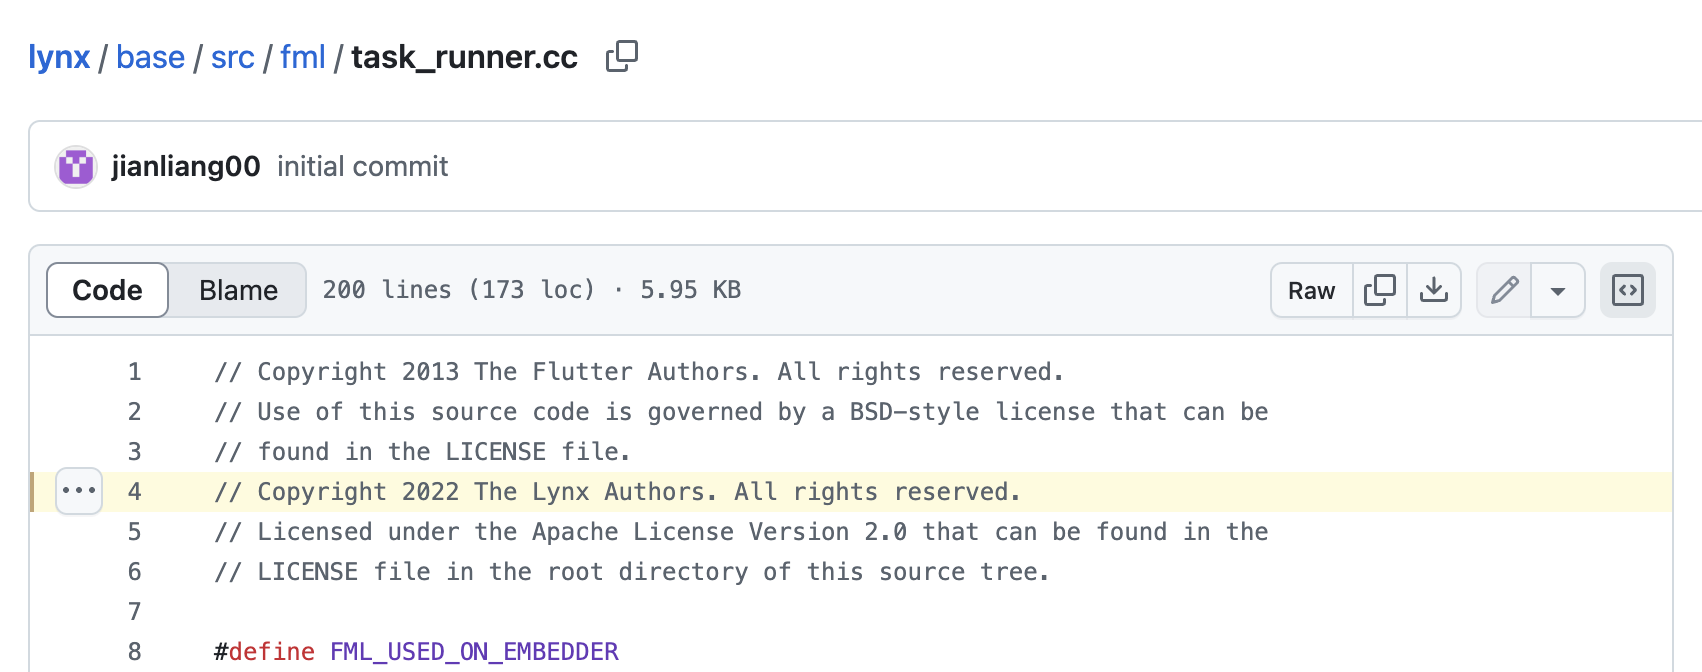Screen dimensions: 1702x672
Task: Download the raw file
Action: pos(1434,290)
